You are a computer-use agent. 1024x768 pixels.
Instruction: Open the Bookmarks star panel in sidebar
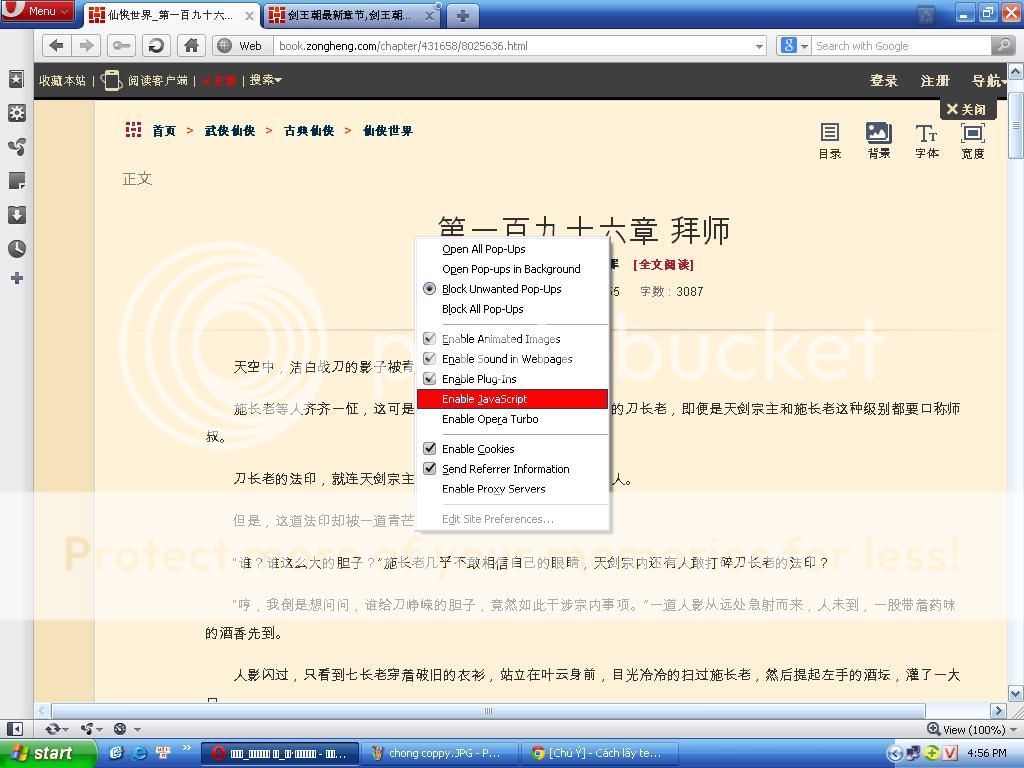16,79
